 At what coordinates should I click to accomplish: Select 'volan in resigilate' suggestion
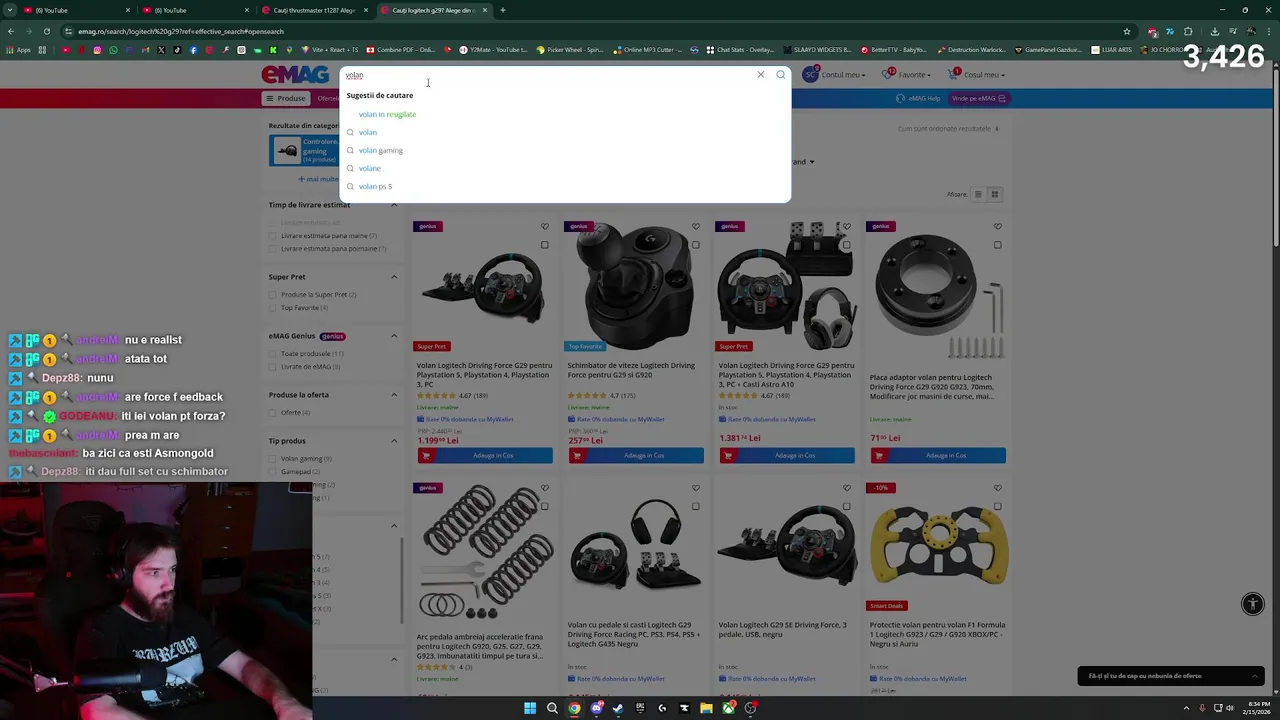click(x=387, y=114)
